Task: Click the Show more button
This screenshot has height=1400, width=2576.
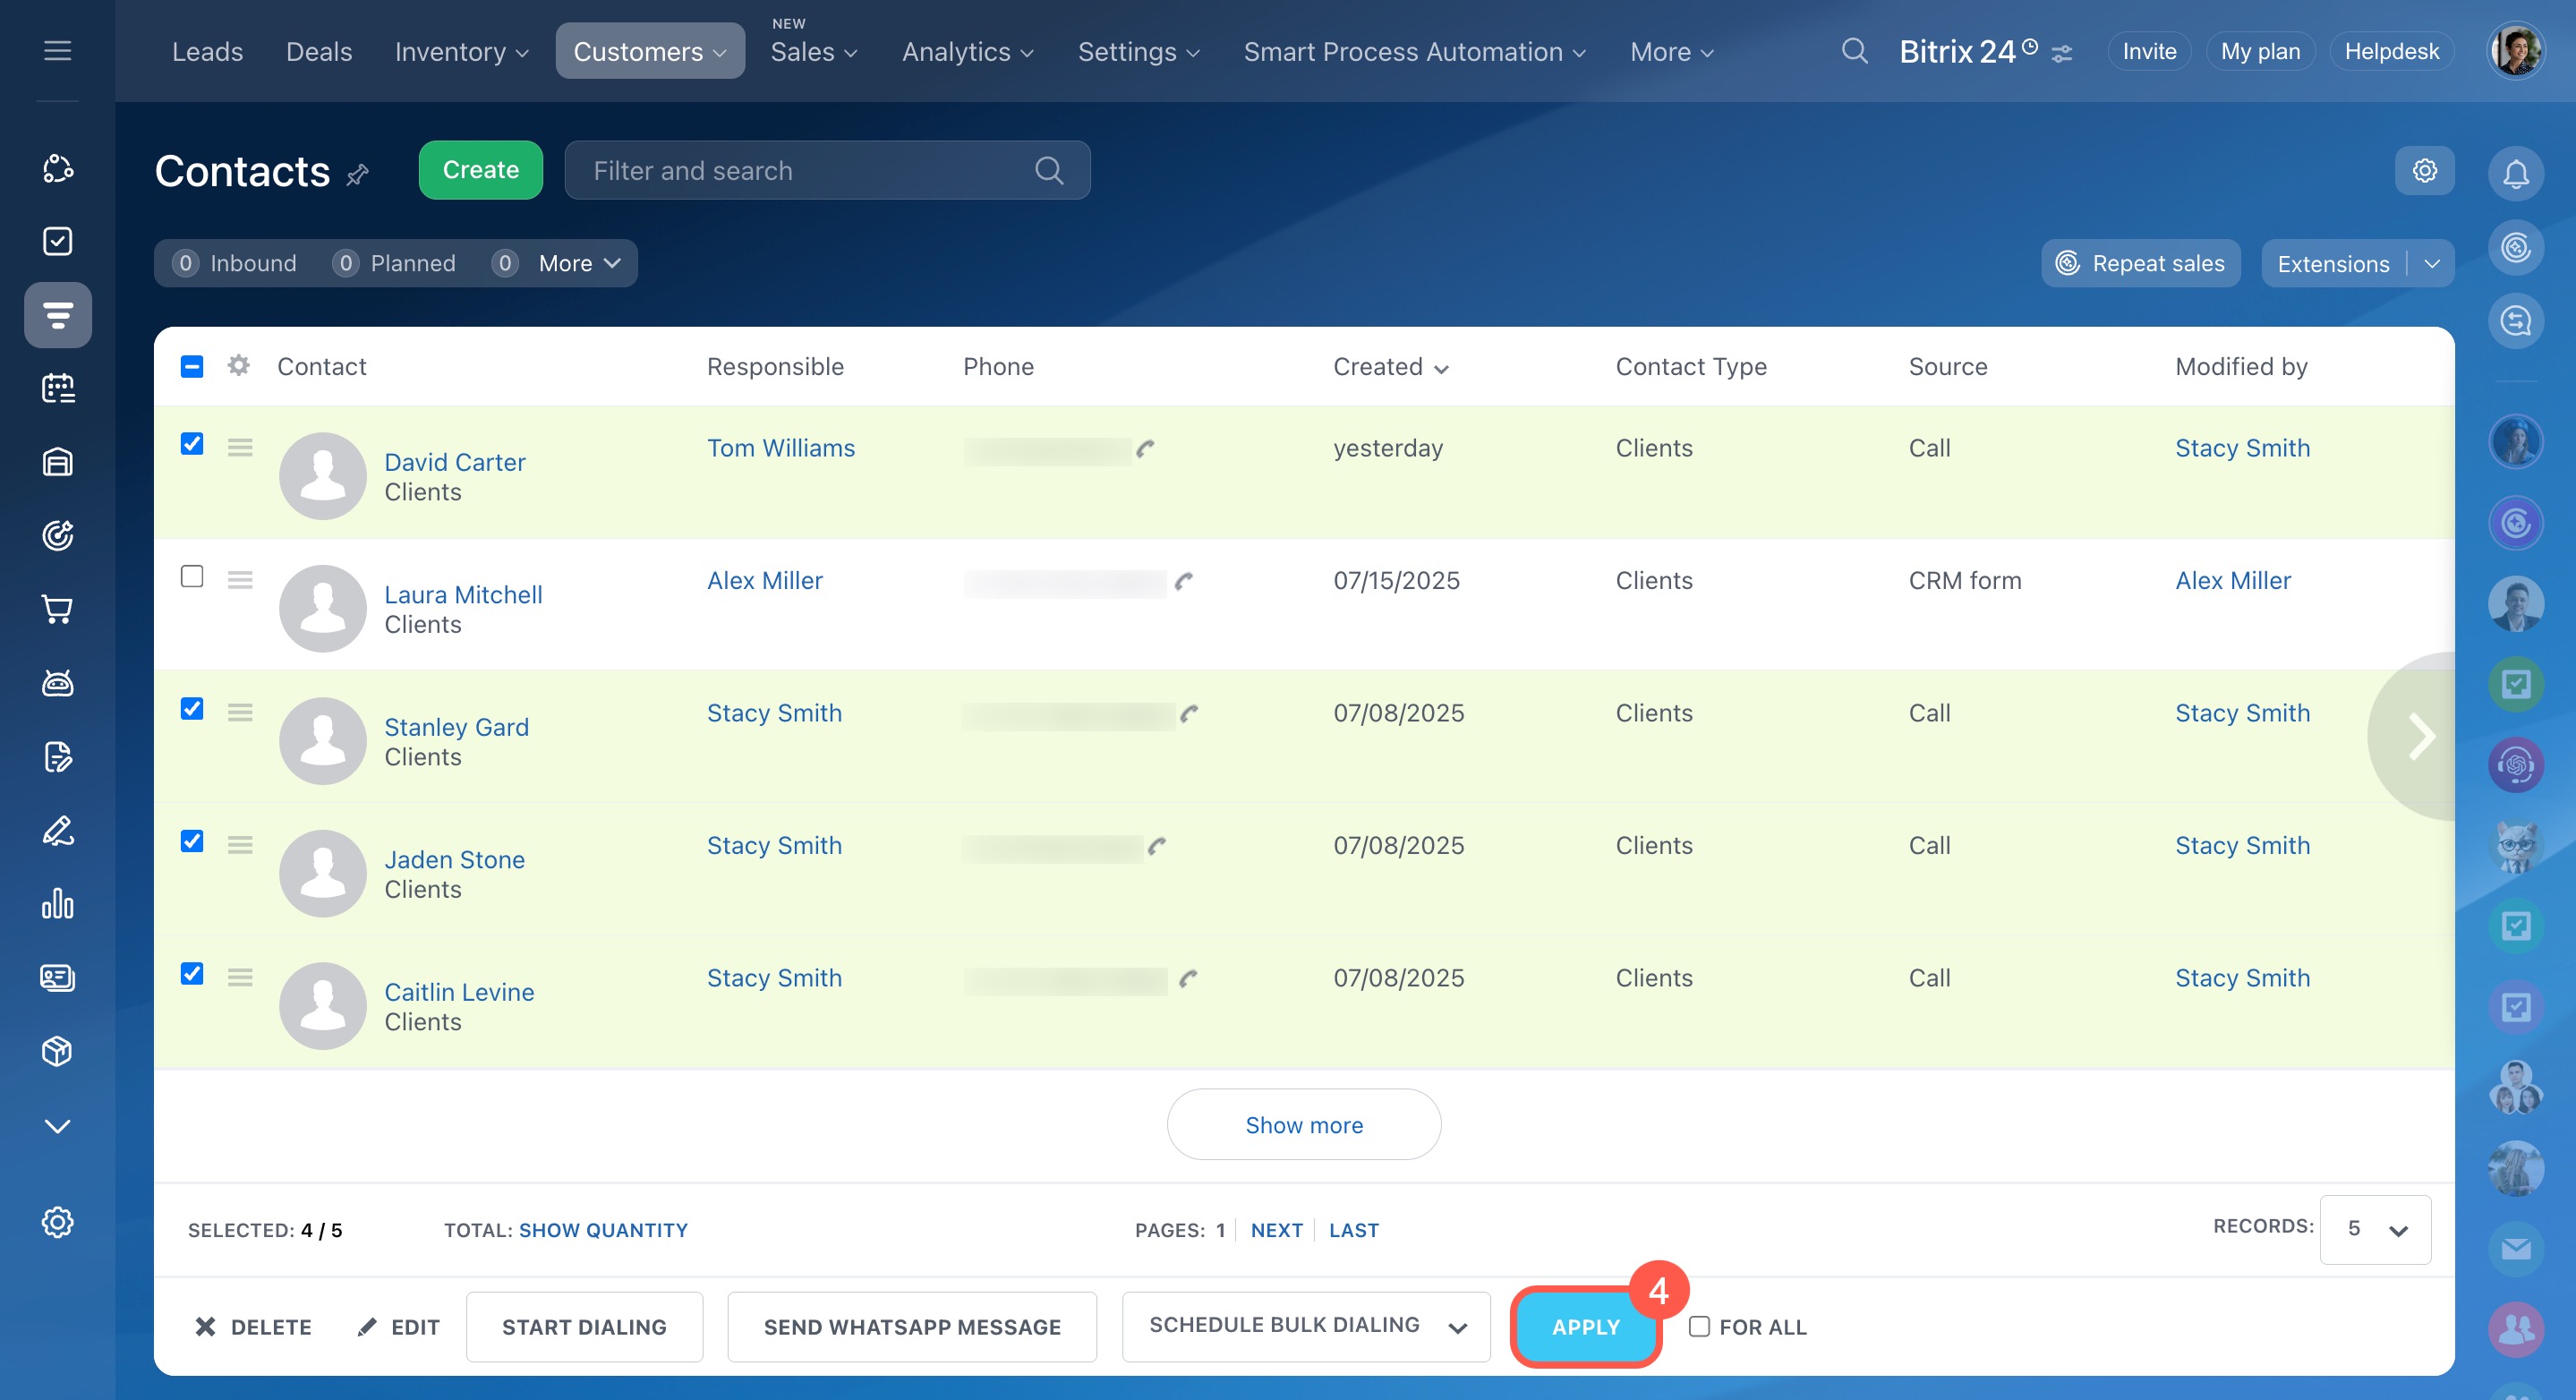Action: click(1303, 1125)
